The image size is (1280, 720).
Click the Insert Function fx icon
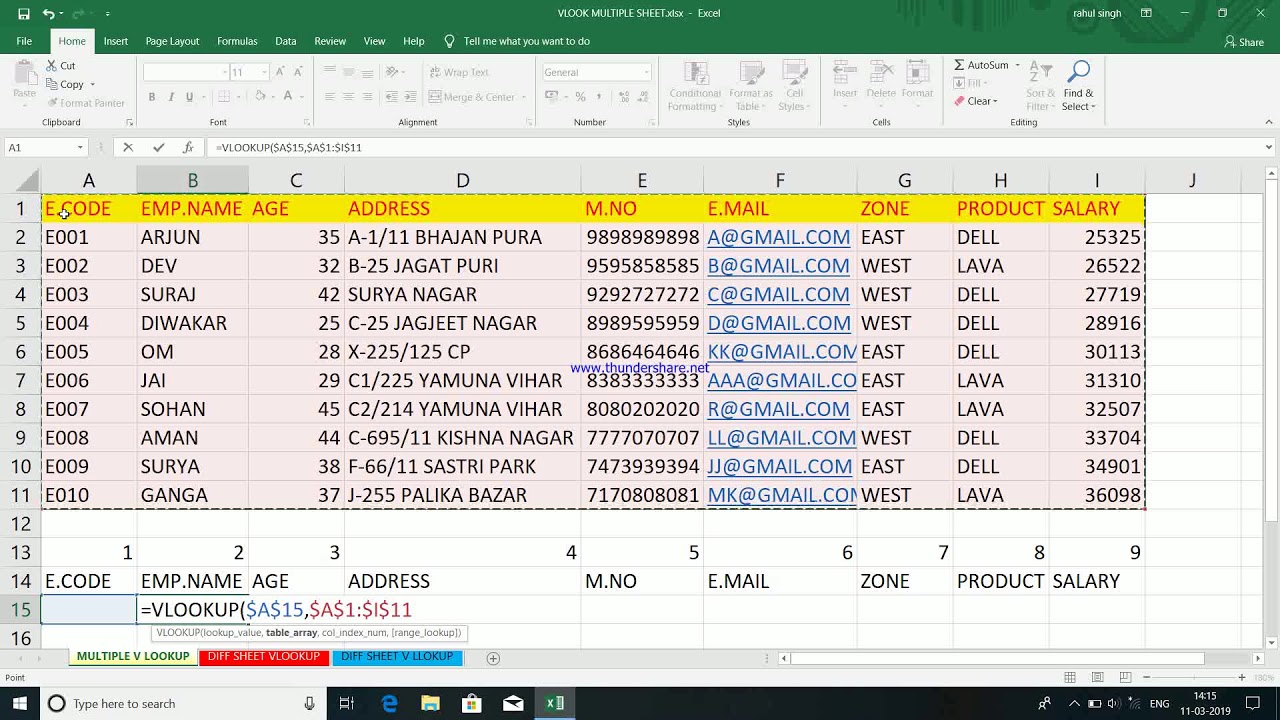click(x=188, y=147)
